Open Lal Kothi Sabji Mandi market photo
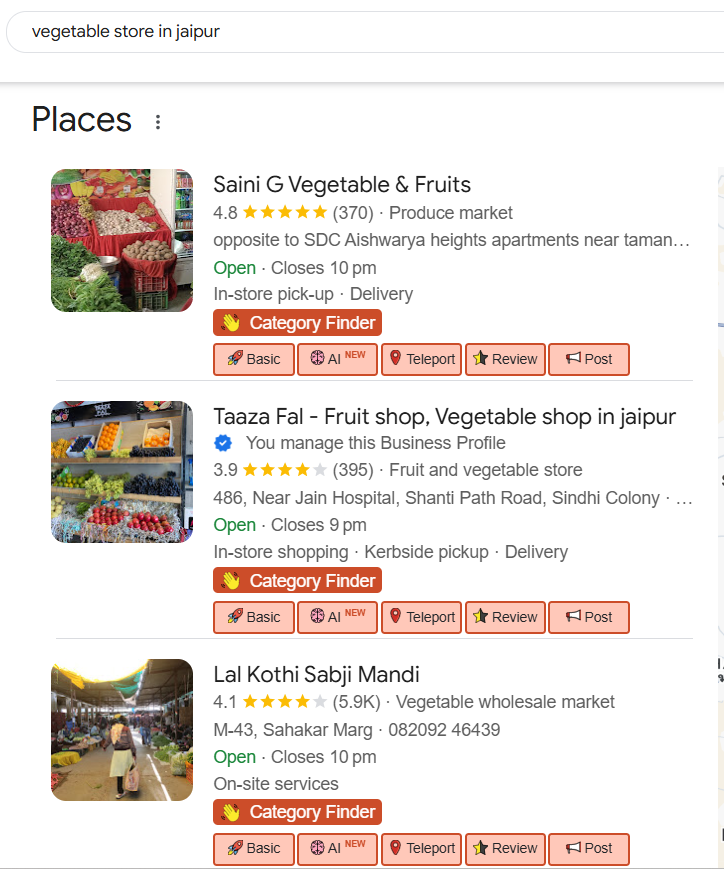Viewport: 724px width, 869px height. [x=122, y=730]
